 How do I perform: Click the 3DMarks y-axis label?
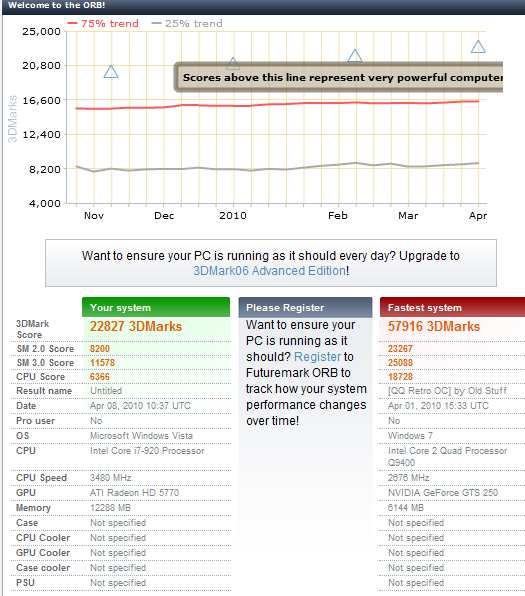tap(13, 119)
